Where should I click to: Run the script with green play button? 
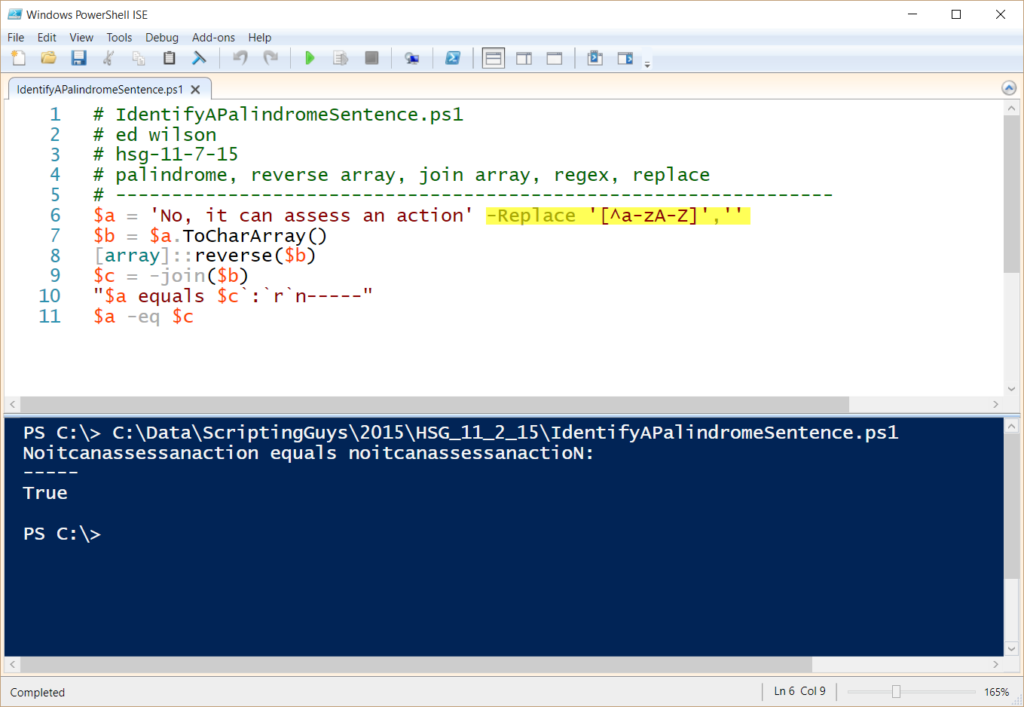310,59
